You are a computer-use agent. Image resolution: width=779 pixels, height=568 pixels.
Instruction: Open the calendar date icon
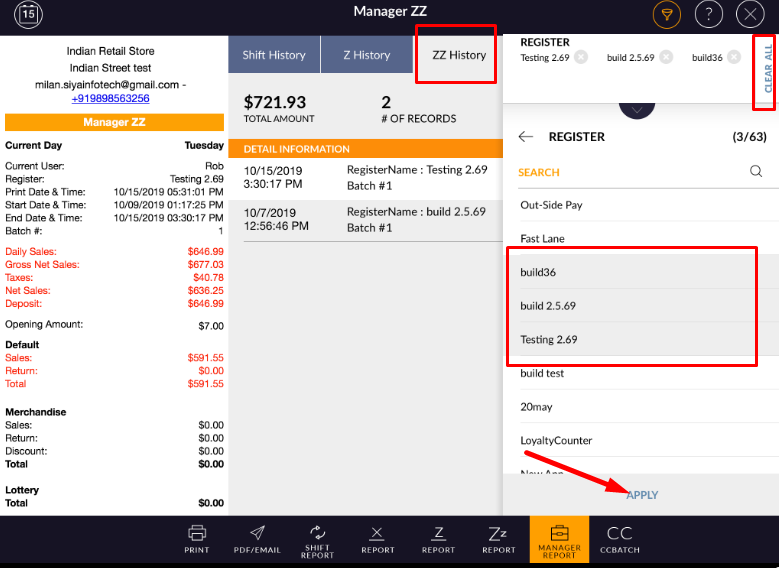[28, 13]
